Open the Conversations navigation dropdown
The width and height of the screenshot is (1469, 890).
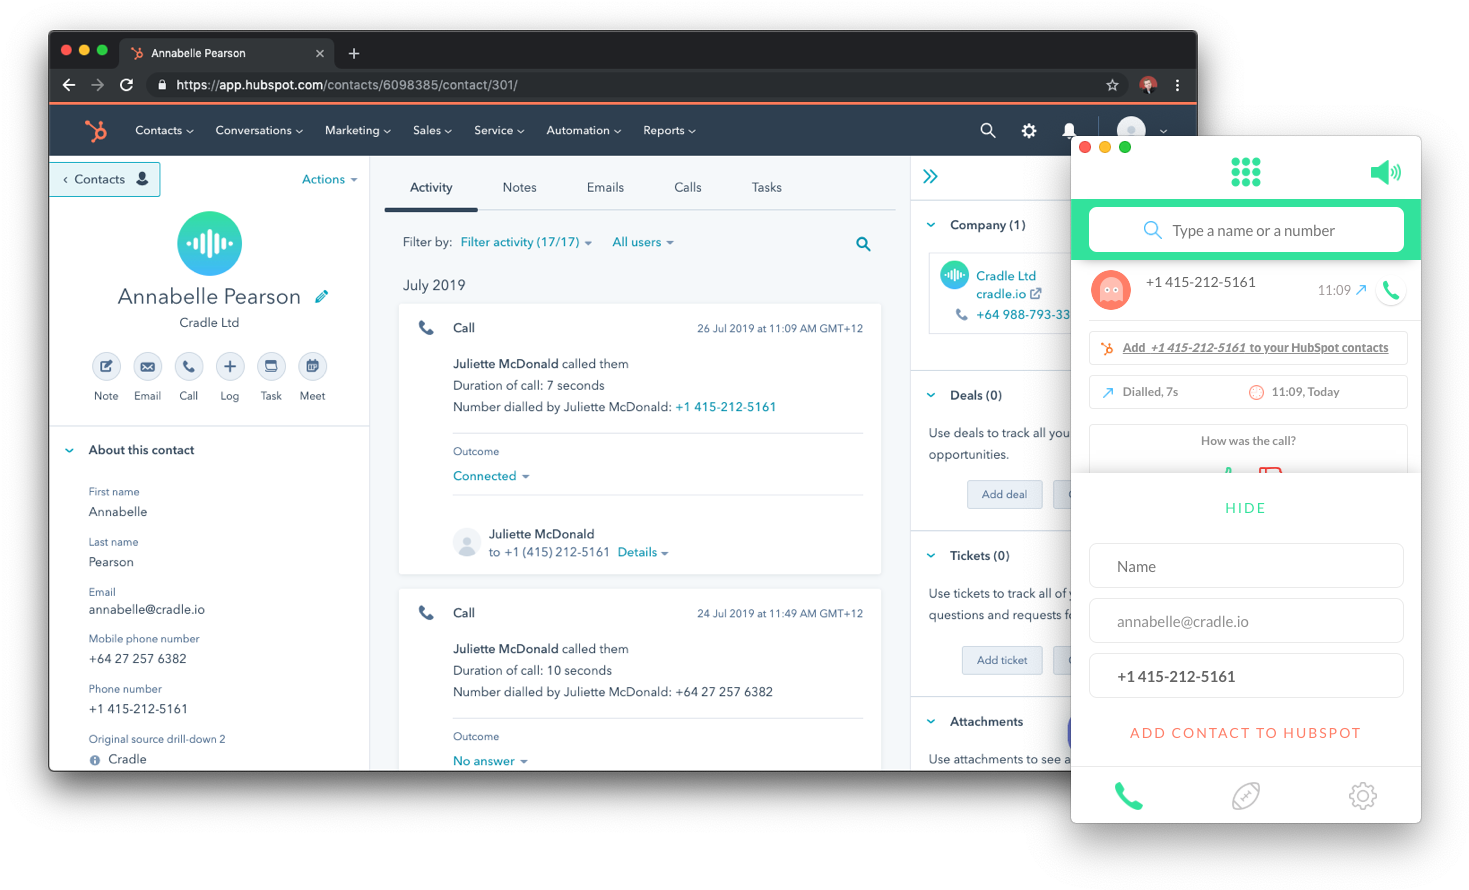259,130
